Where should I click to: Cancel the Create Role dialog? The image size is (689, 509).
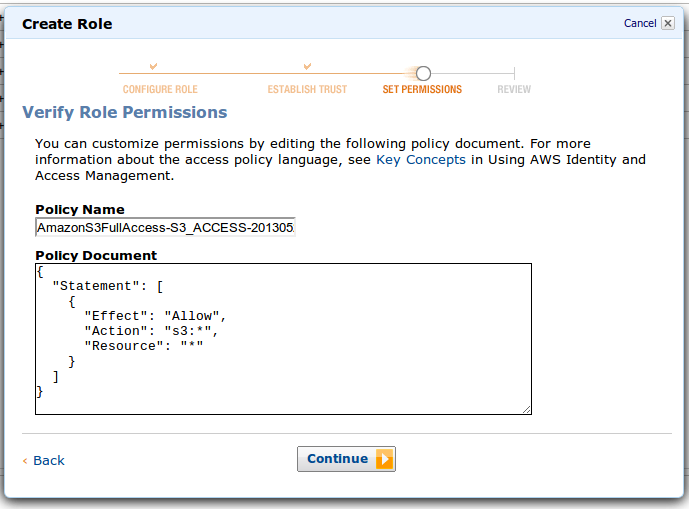(x=640, y=23)
